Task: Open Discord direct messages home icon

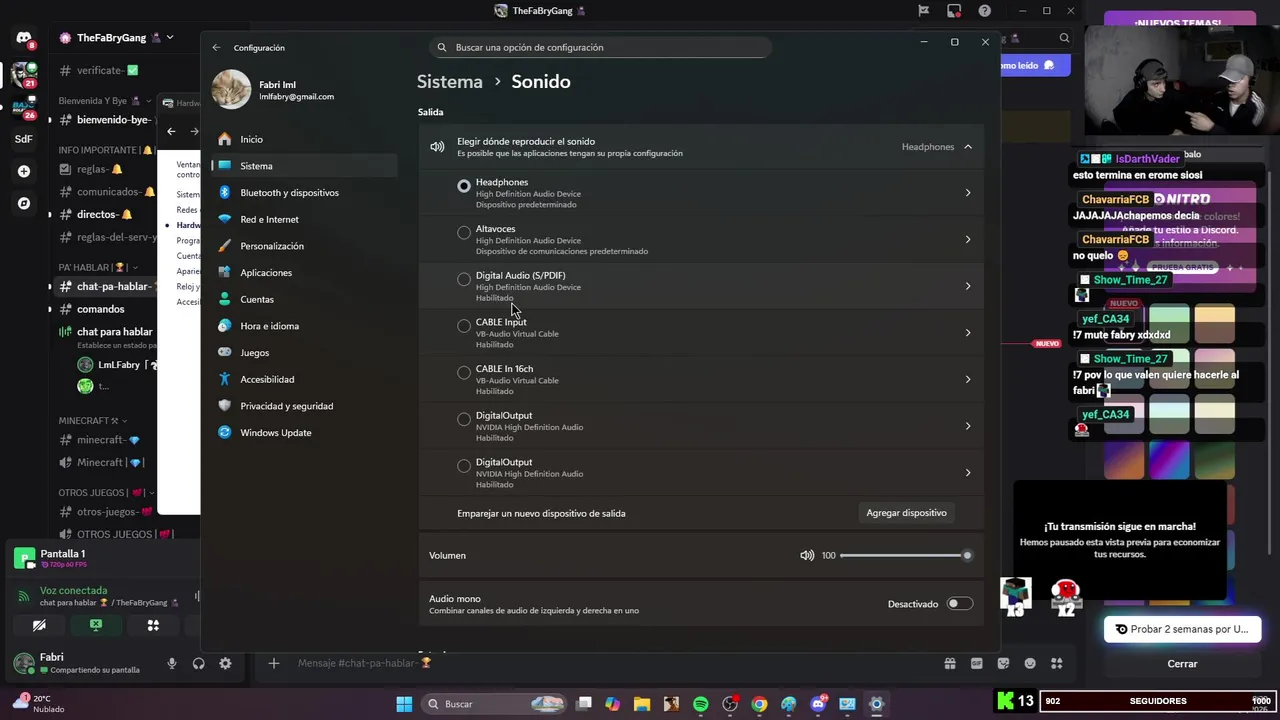Action: (x=24, y=38)
